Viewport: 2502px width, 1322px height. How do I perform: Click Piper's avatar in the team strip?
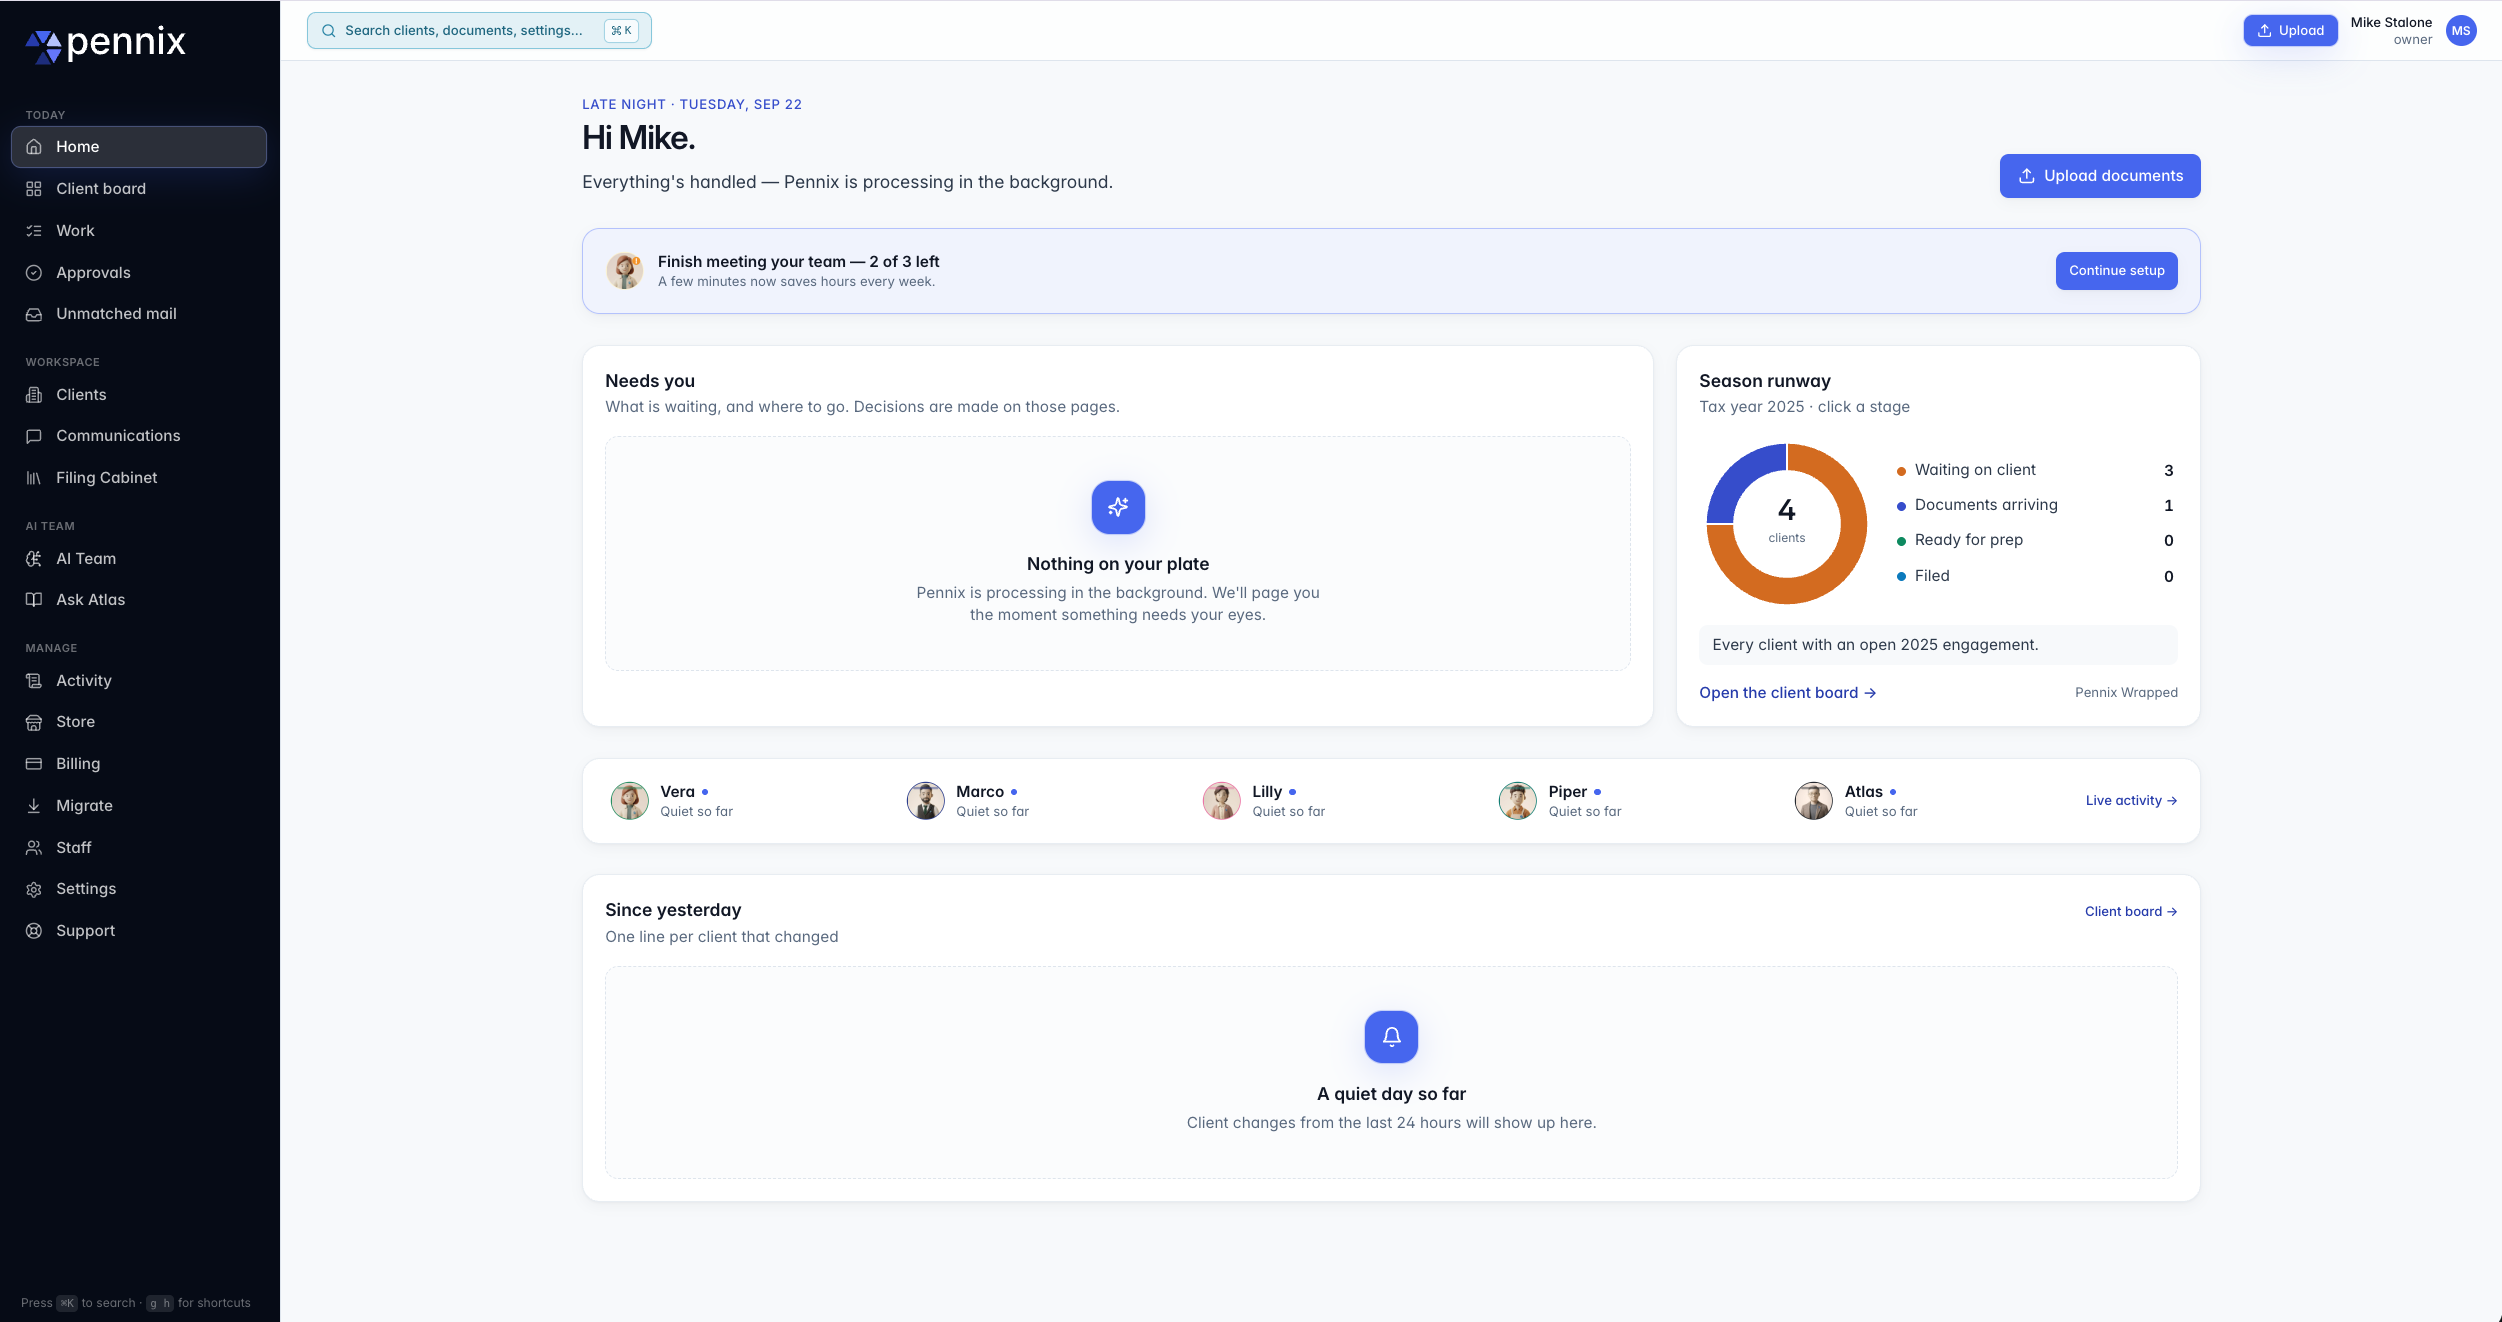pyautogui.click(x=1517, y=801)
